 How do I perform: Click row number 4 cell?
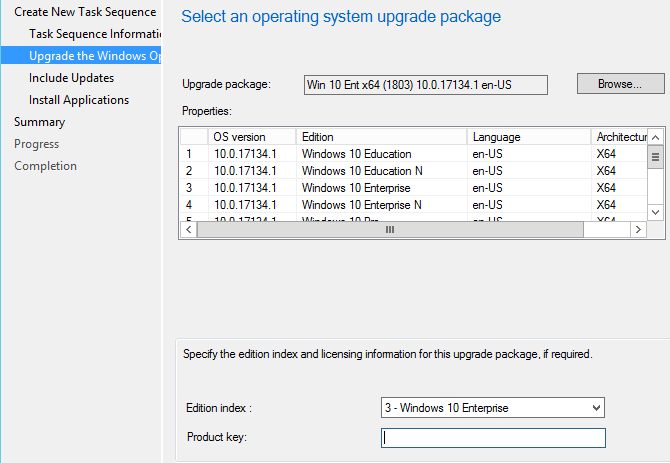[x=194, y=205]
